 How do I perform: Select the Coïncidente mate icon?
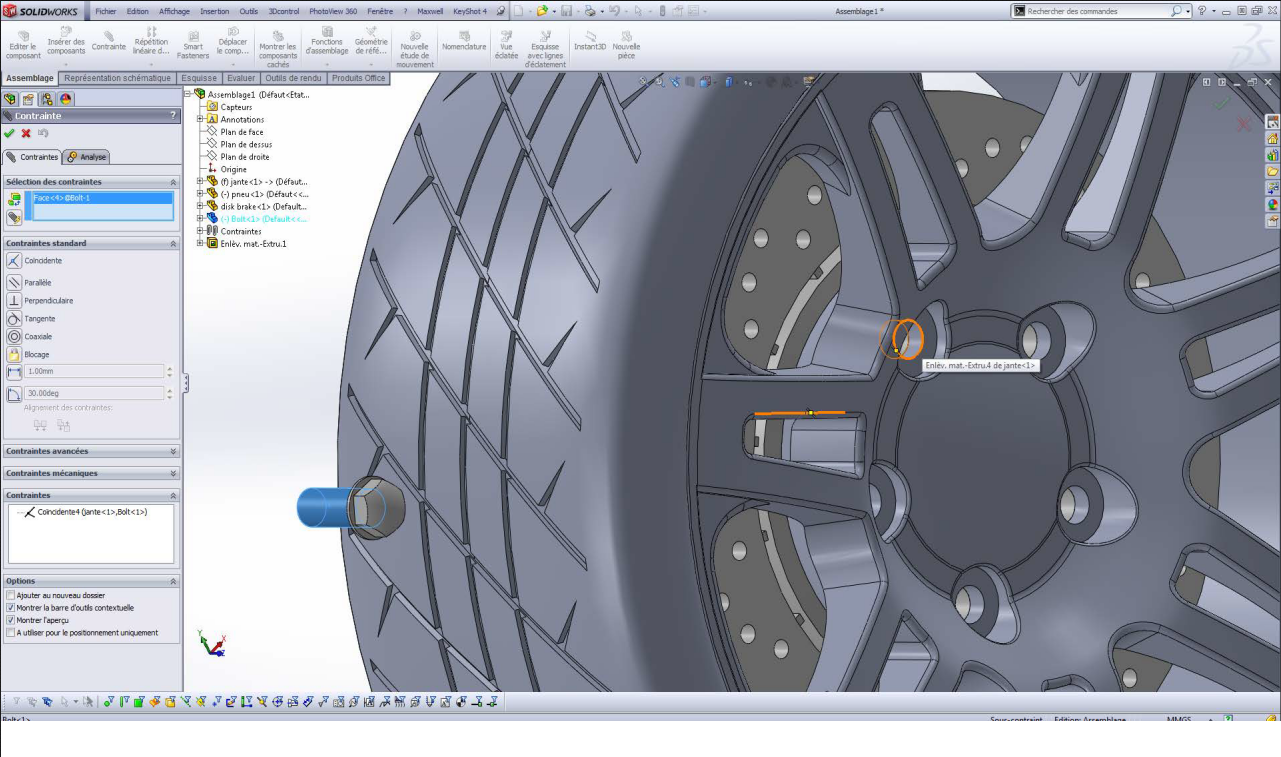(x=14, y=261)
